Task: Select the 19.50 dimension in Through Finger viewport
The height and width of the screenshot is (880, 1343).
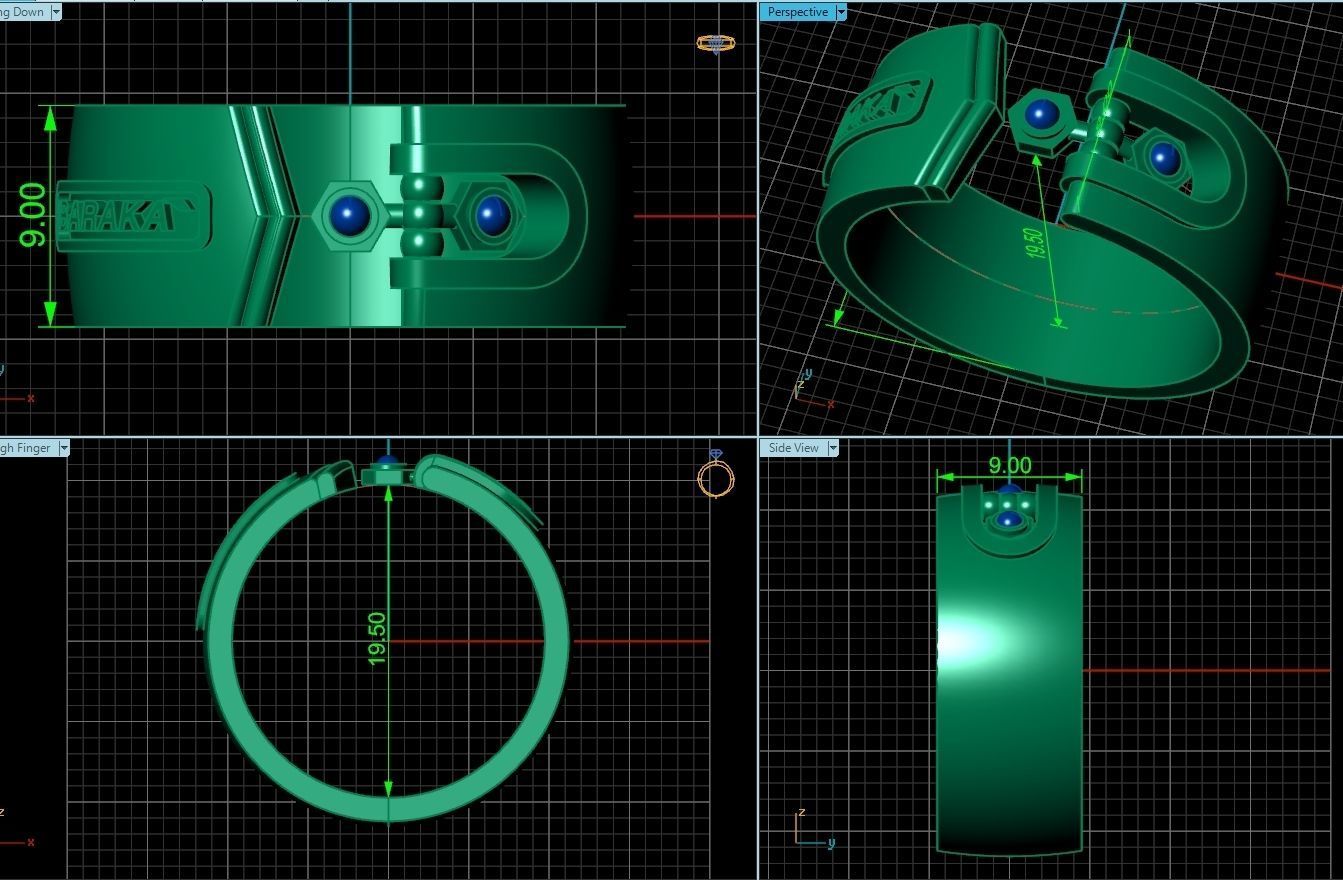Action: [376, 638]
